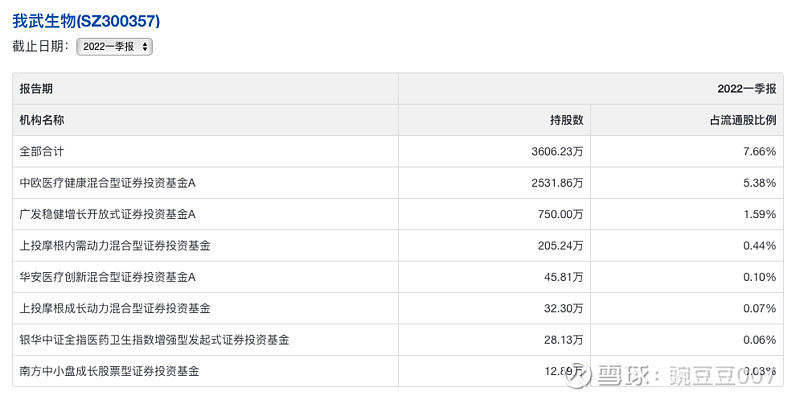Select the 0.44% ratio value
Screen dimensions: 800x400
[x=760, y=246]
